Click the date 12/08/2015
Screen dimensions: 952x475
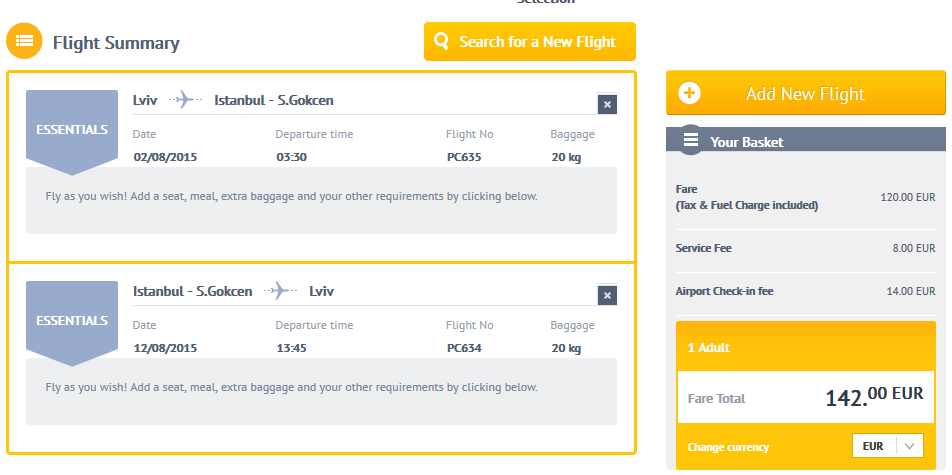pos(165,348)
